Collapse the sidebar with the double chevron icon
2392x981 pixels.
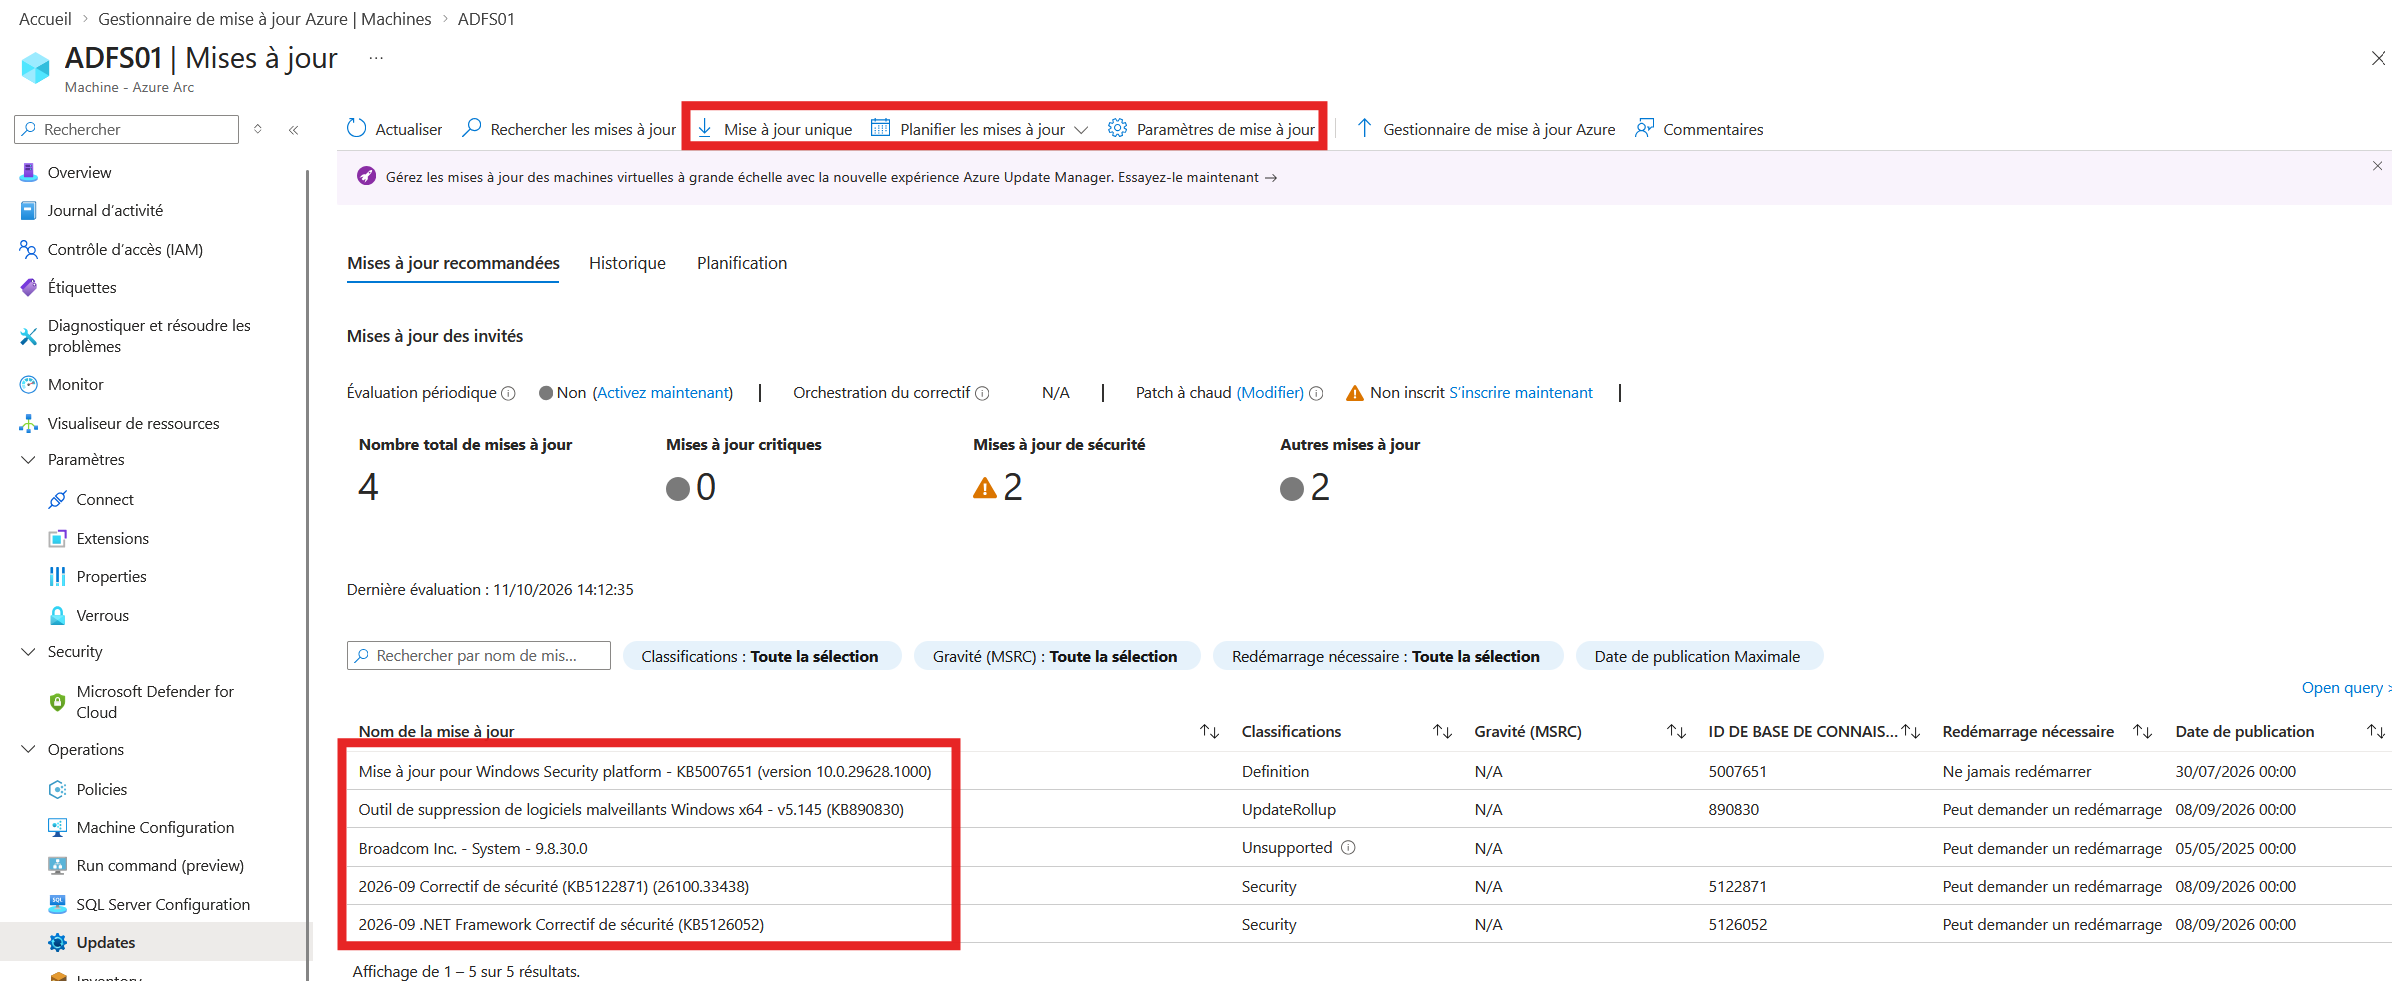coord(294,130)
